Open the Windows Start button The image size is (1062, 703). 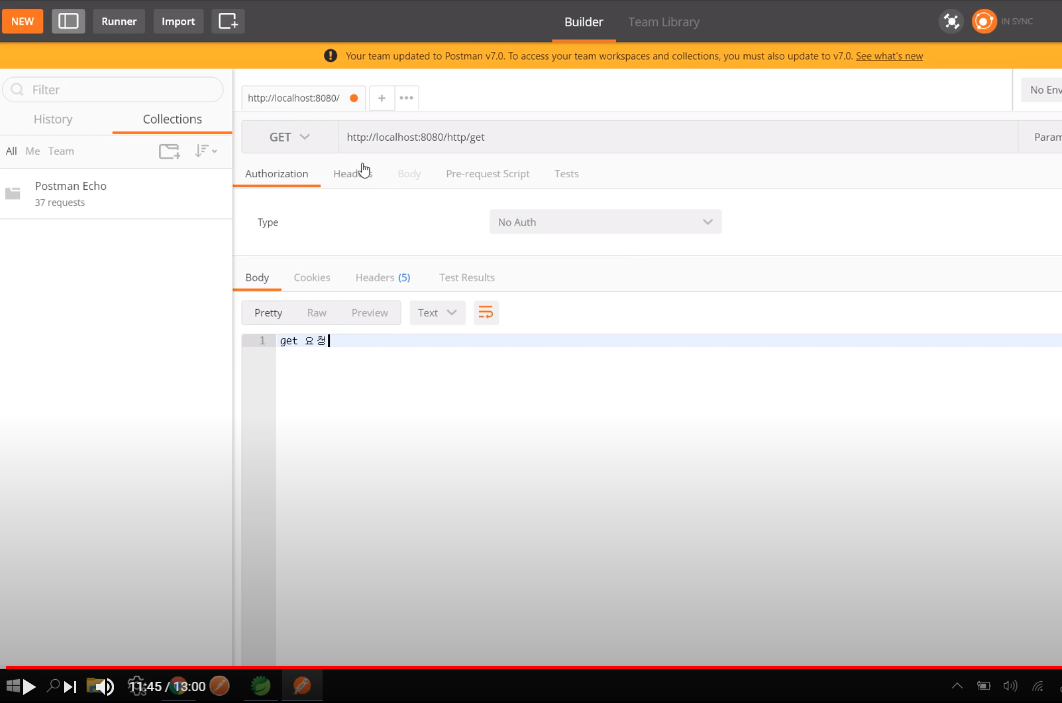pos(12,686)
